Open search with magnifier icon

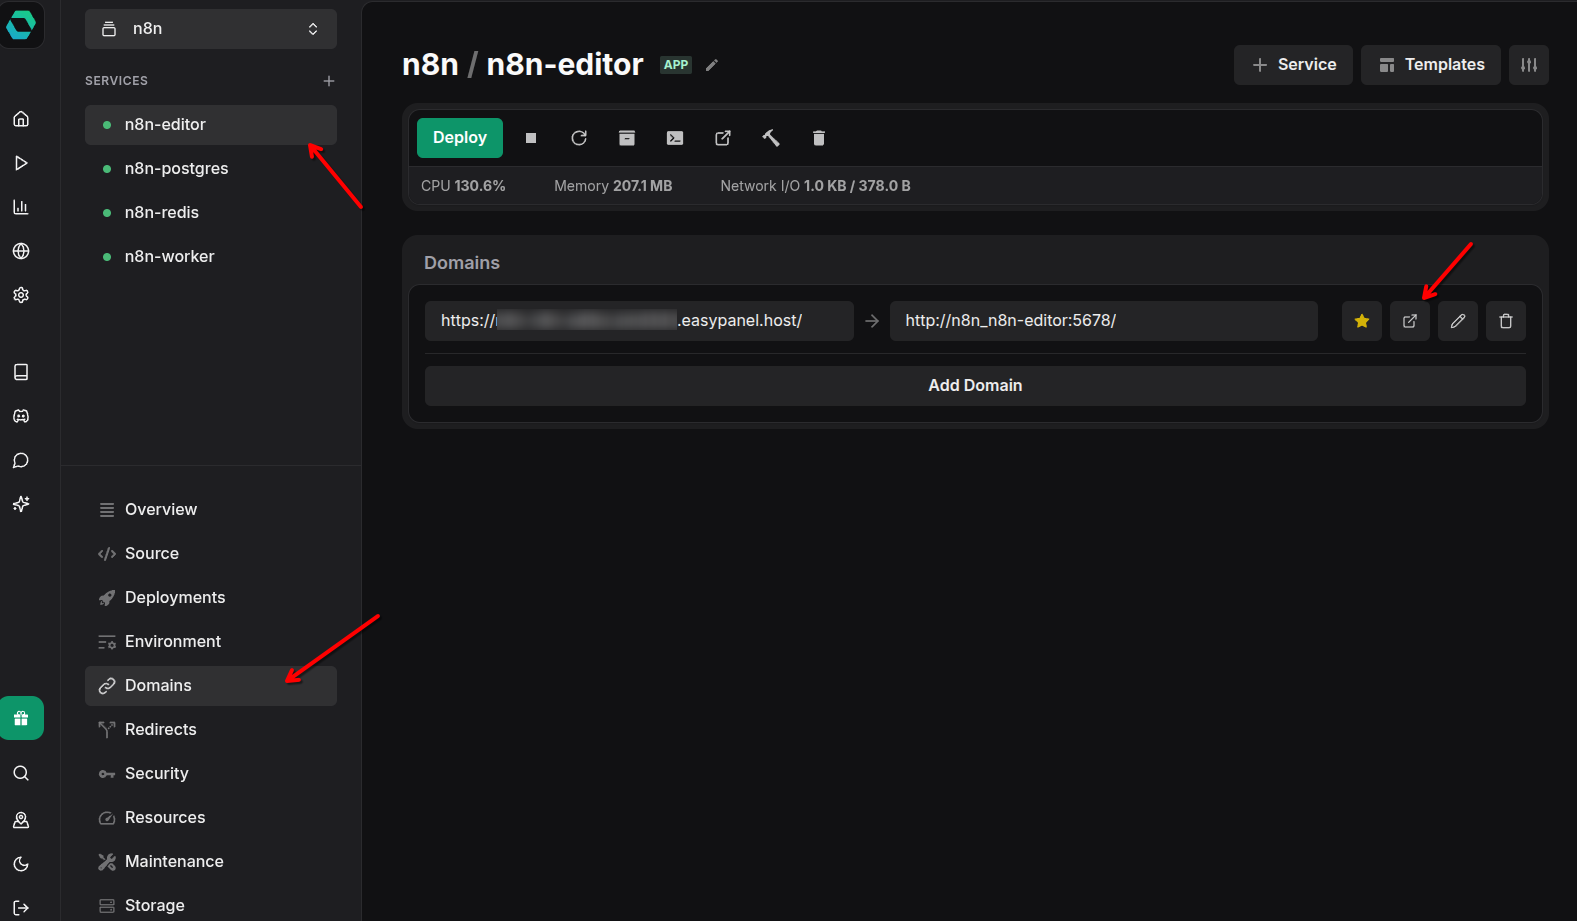[21, 773]
